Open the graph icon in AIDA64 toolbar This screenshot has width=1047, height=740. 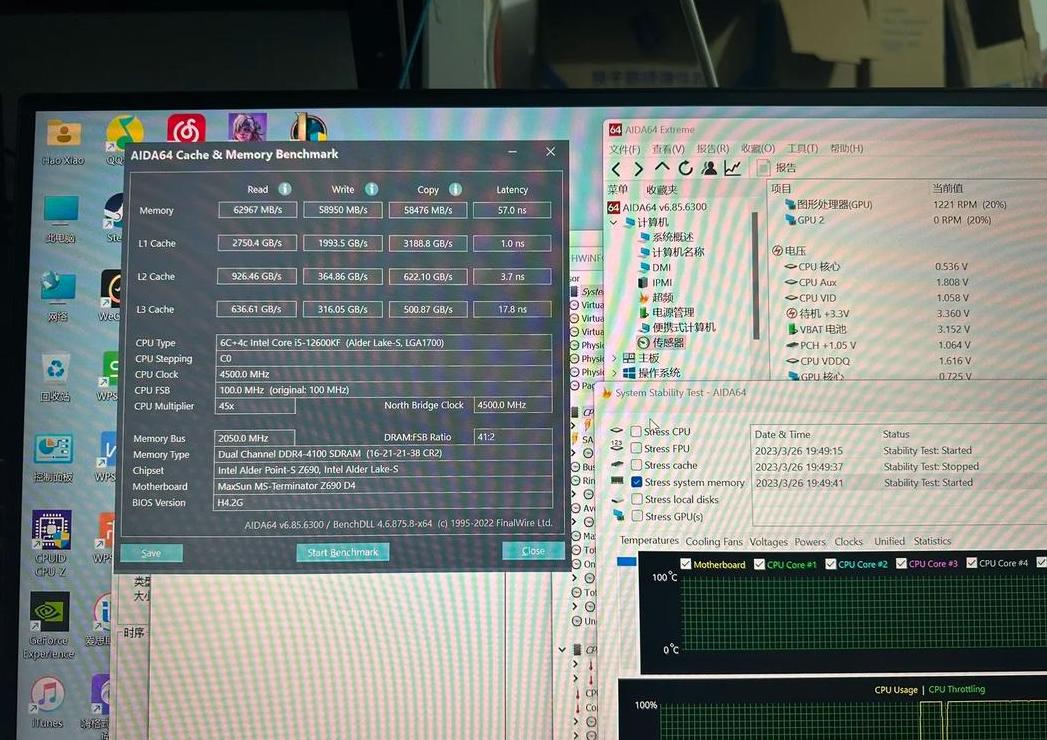pos(732,167)
